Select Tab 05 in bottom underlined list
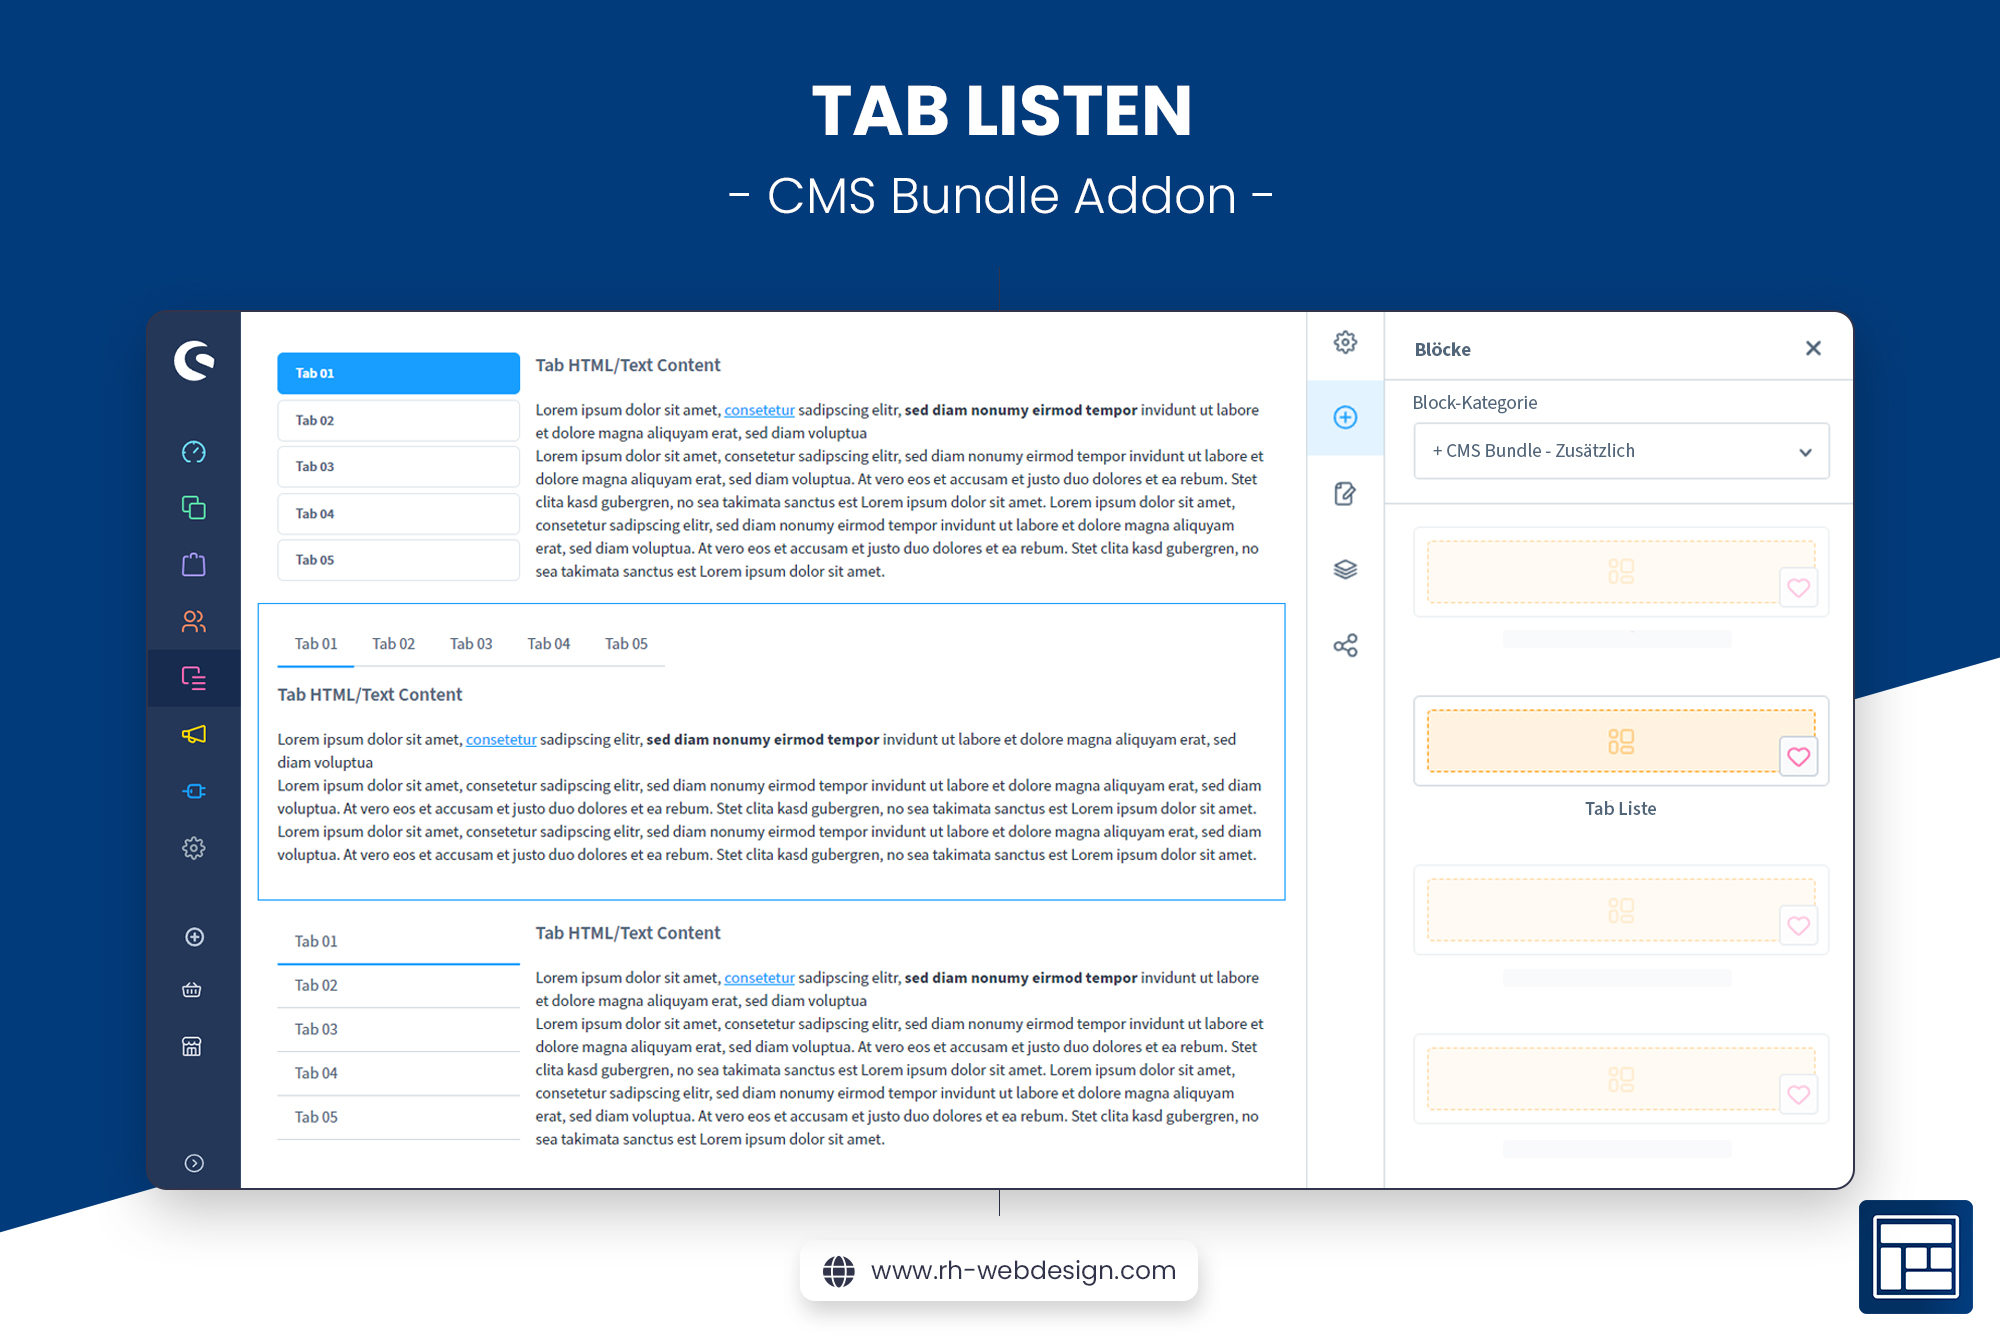 pyautogui.click(x=398, y=1118)
